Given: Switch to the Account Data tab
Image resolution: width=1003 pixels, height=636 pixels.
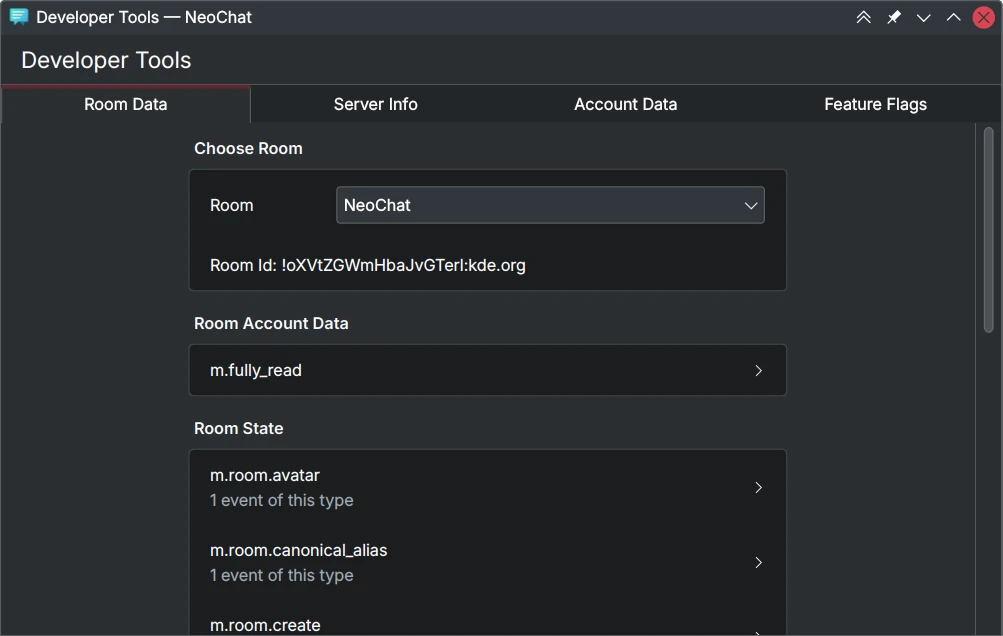Looking at the screenshot, I should coord(626,104).
